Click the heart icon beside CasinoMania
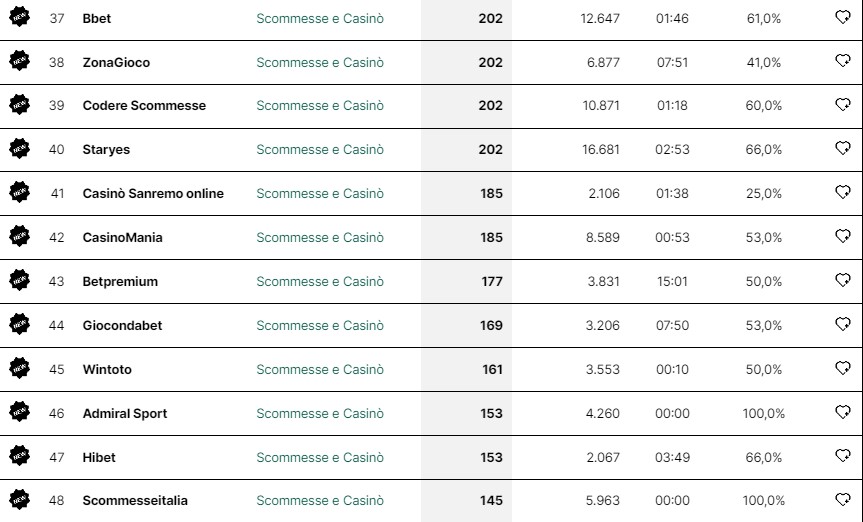This screenshot has height=522, width=863. coord(843,236)
